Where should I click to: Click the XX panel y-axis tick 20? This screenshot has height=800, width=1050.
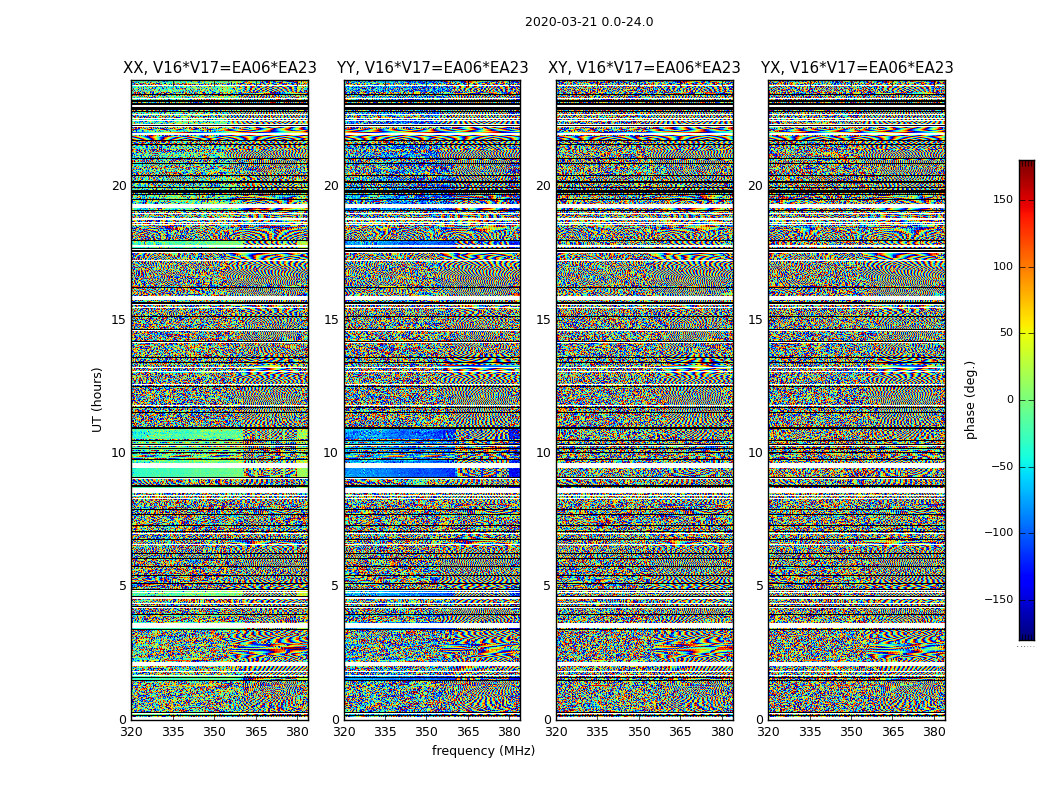tap(119, 186)
